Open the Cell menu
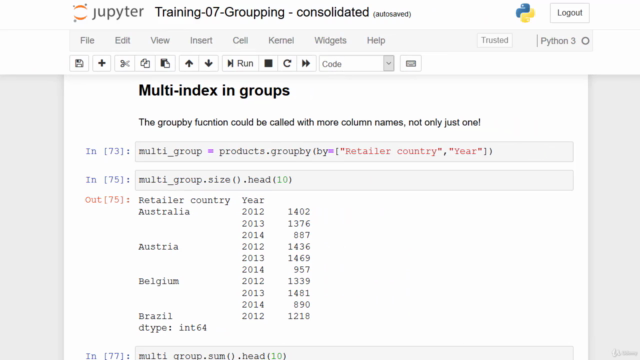 (240, 40)
